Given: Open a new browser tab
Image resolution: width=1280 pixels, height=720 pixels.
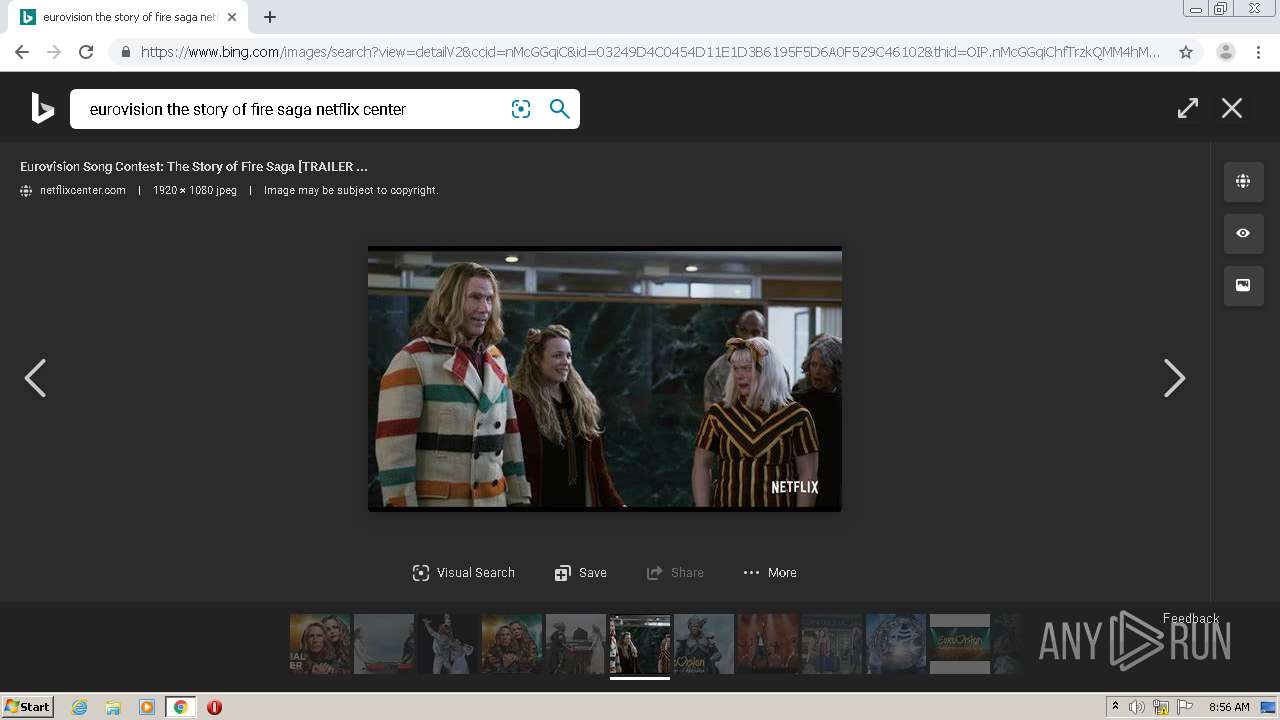Looking at the screenshot, I should (270, 17).
